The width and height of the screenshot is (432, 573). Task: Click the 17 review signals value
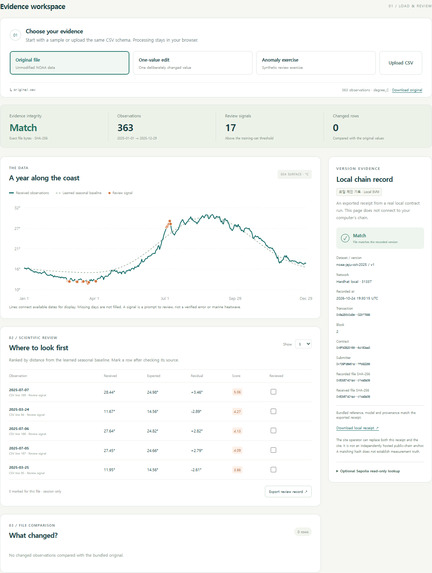230,128
